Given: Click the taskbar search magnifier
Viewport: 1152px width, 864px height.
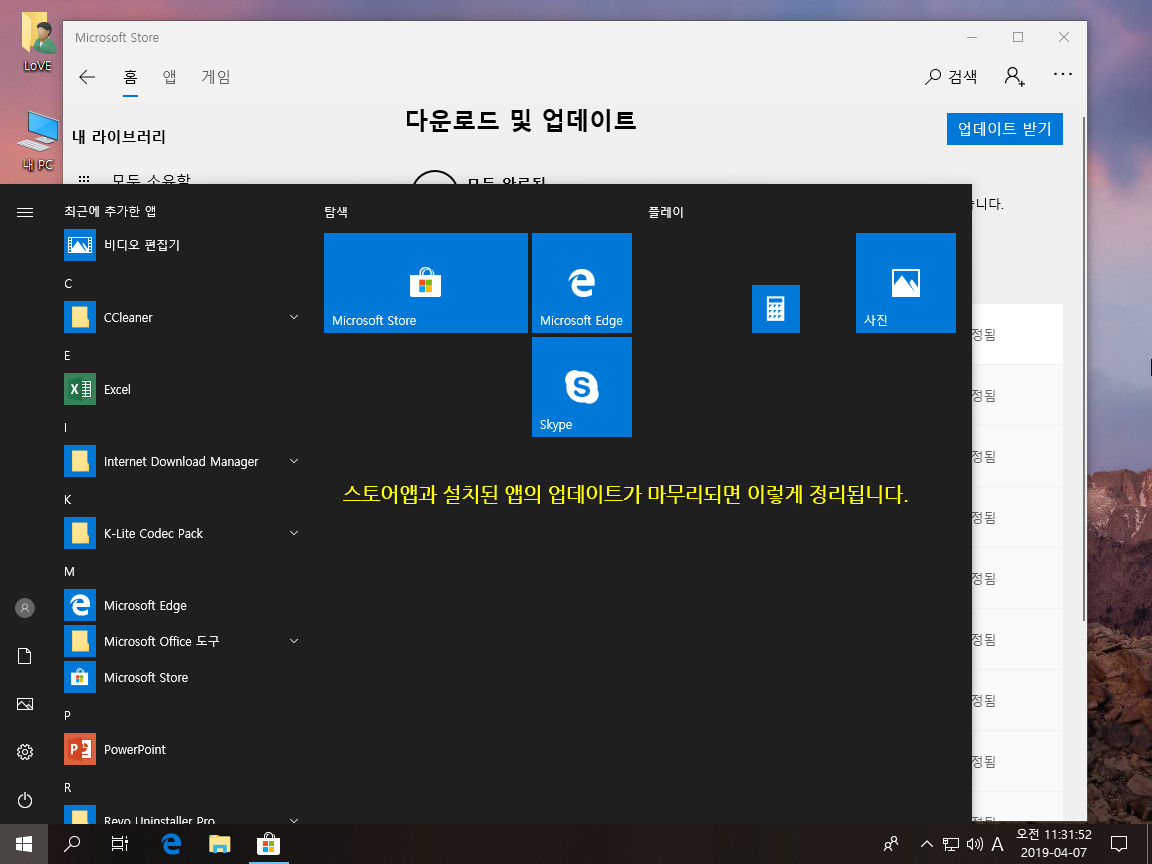Looking at the screenshot, I should (72, 844).
